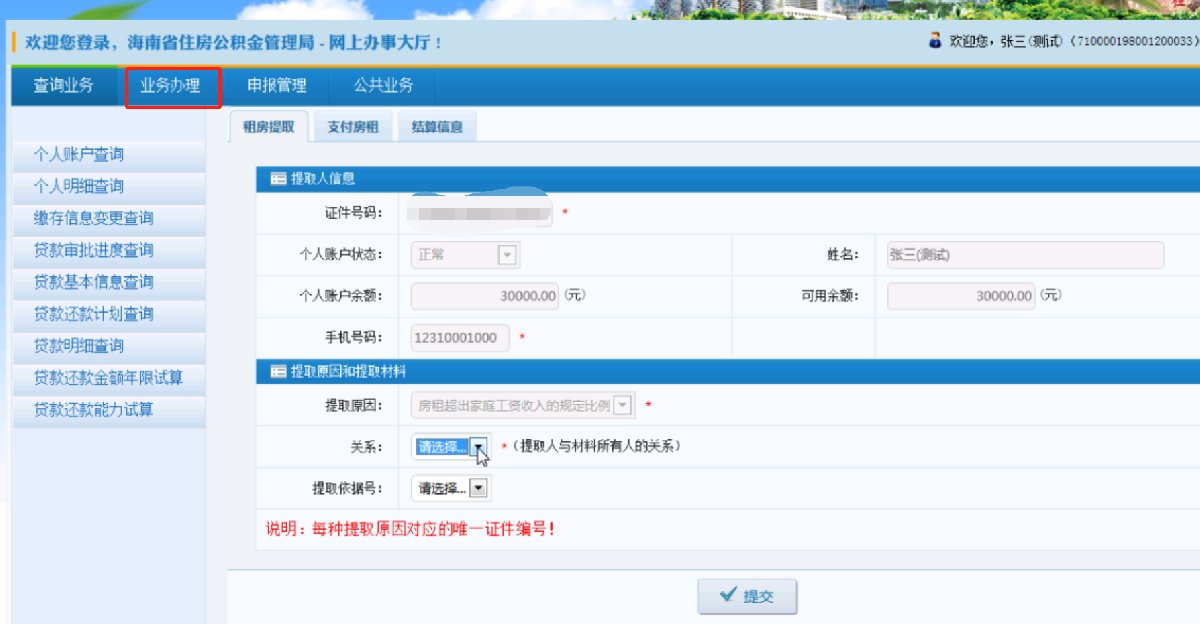Select the 租房提取 tab
The height and width of the screenshot is (624, 1200).
pyautogui.click(x=269, y=127)
